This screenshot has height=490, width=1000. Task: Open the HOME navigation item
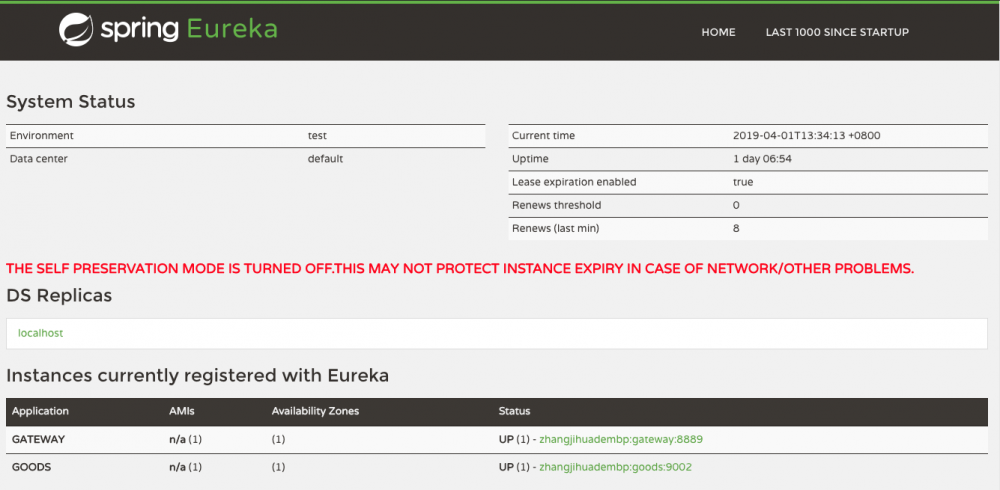tap(718, 32)
